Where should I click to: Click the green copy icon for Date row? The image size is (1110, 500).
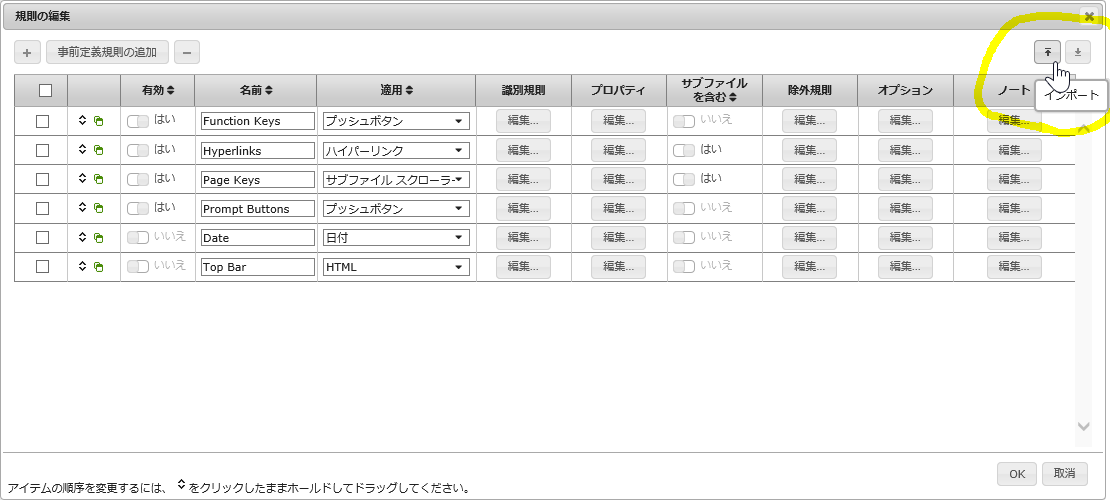[98, 238]
